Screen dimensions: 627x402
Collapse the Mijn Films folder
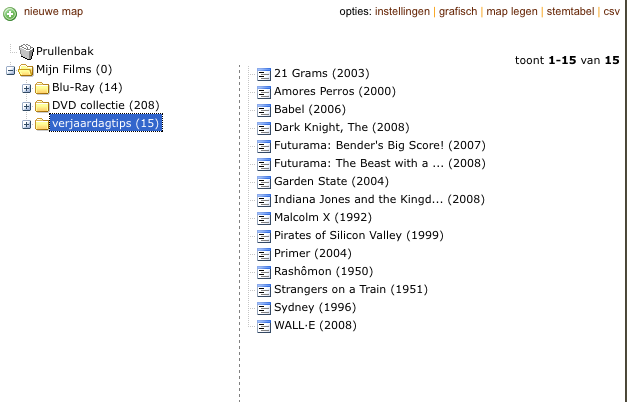coord(10,70)
